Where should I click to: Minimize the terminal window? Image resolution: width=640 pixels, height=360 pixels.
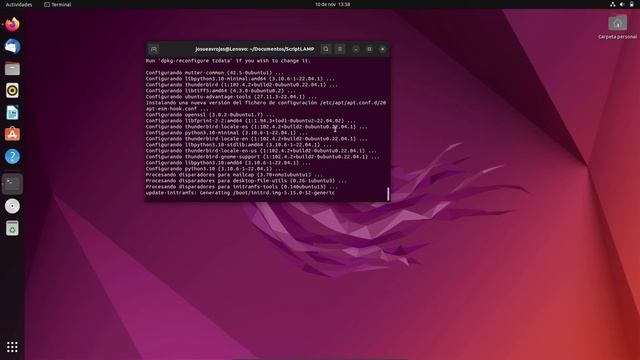point(356,49)
